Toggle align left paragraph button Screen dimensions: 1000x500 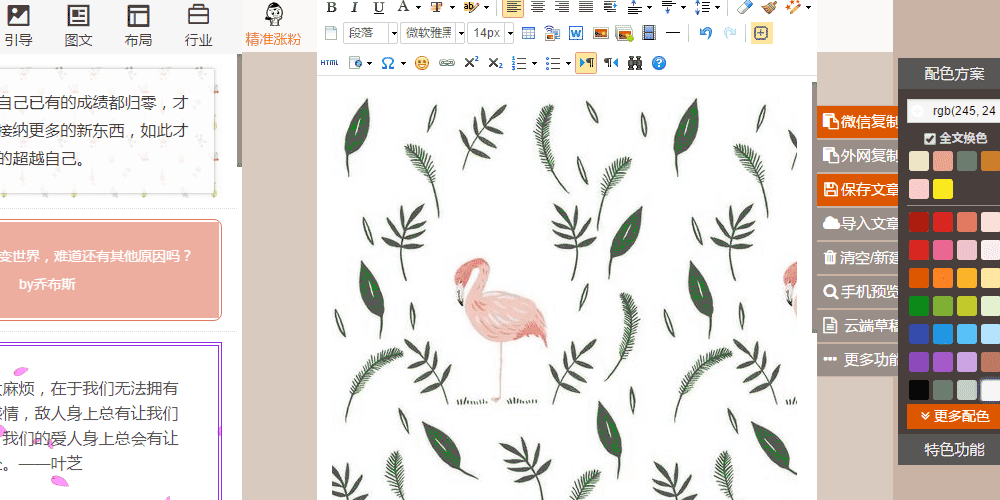(x=513, y=8)
